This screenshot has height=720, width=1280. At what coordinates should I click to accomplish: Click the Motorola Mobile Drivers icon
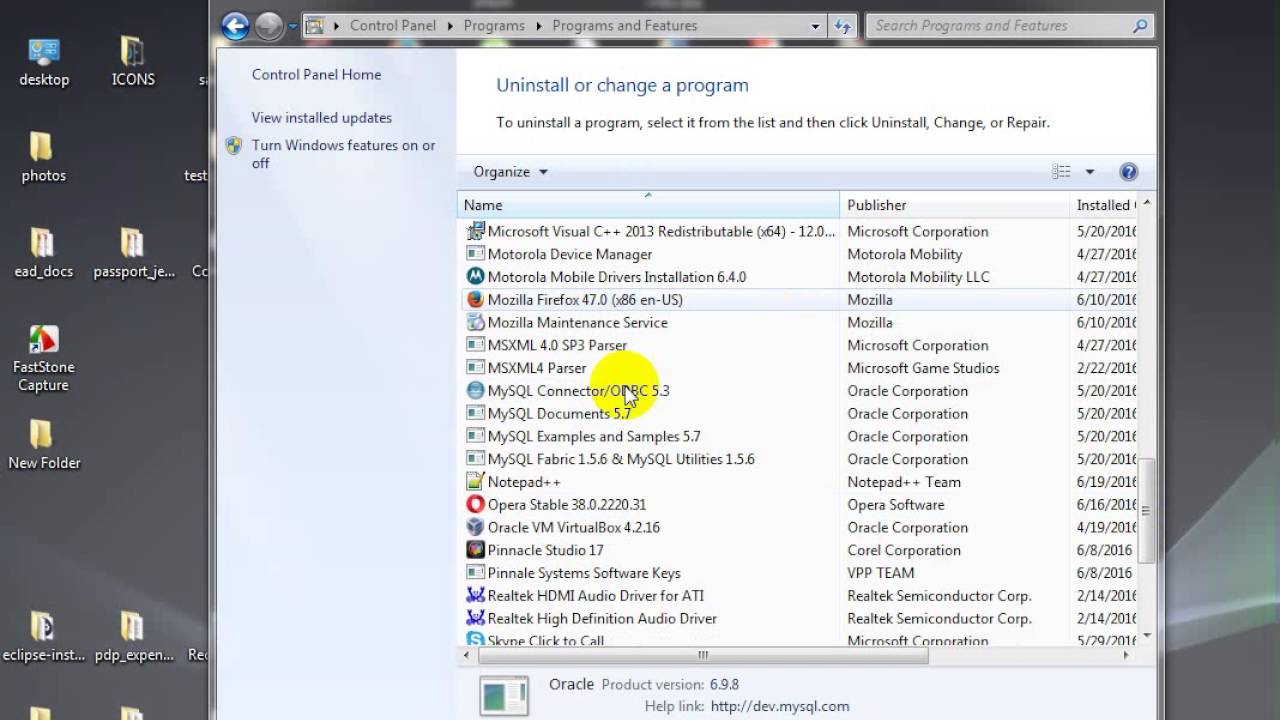click(476, 276)
